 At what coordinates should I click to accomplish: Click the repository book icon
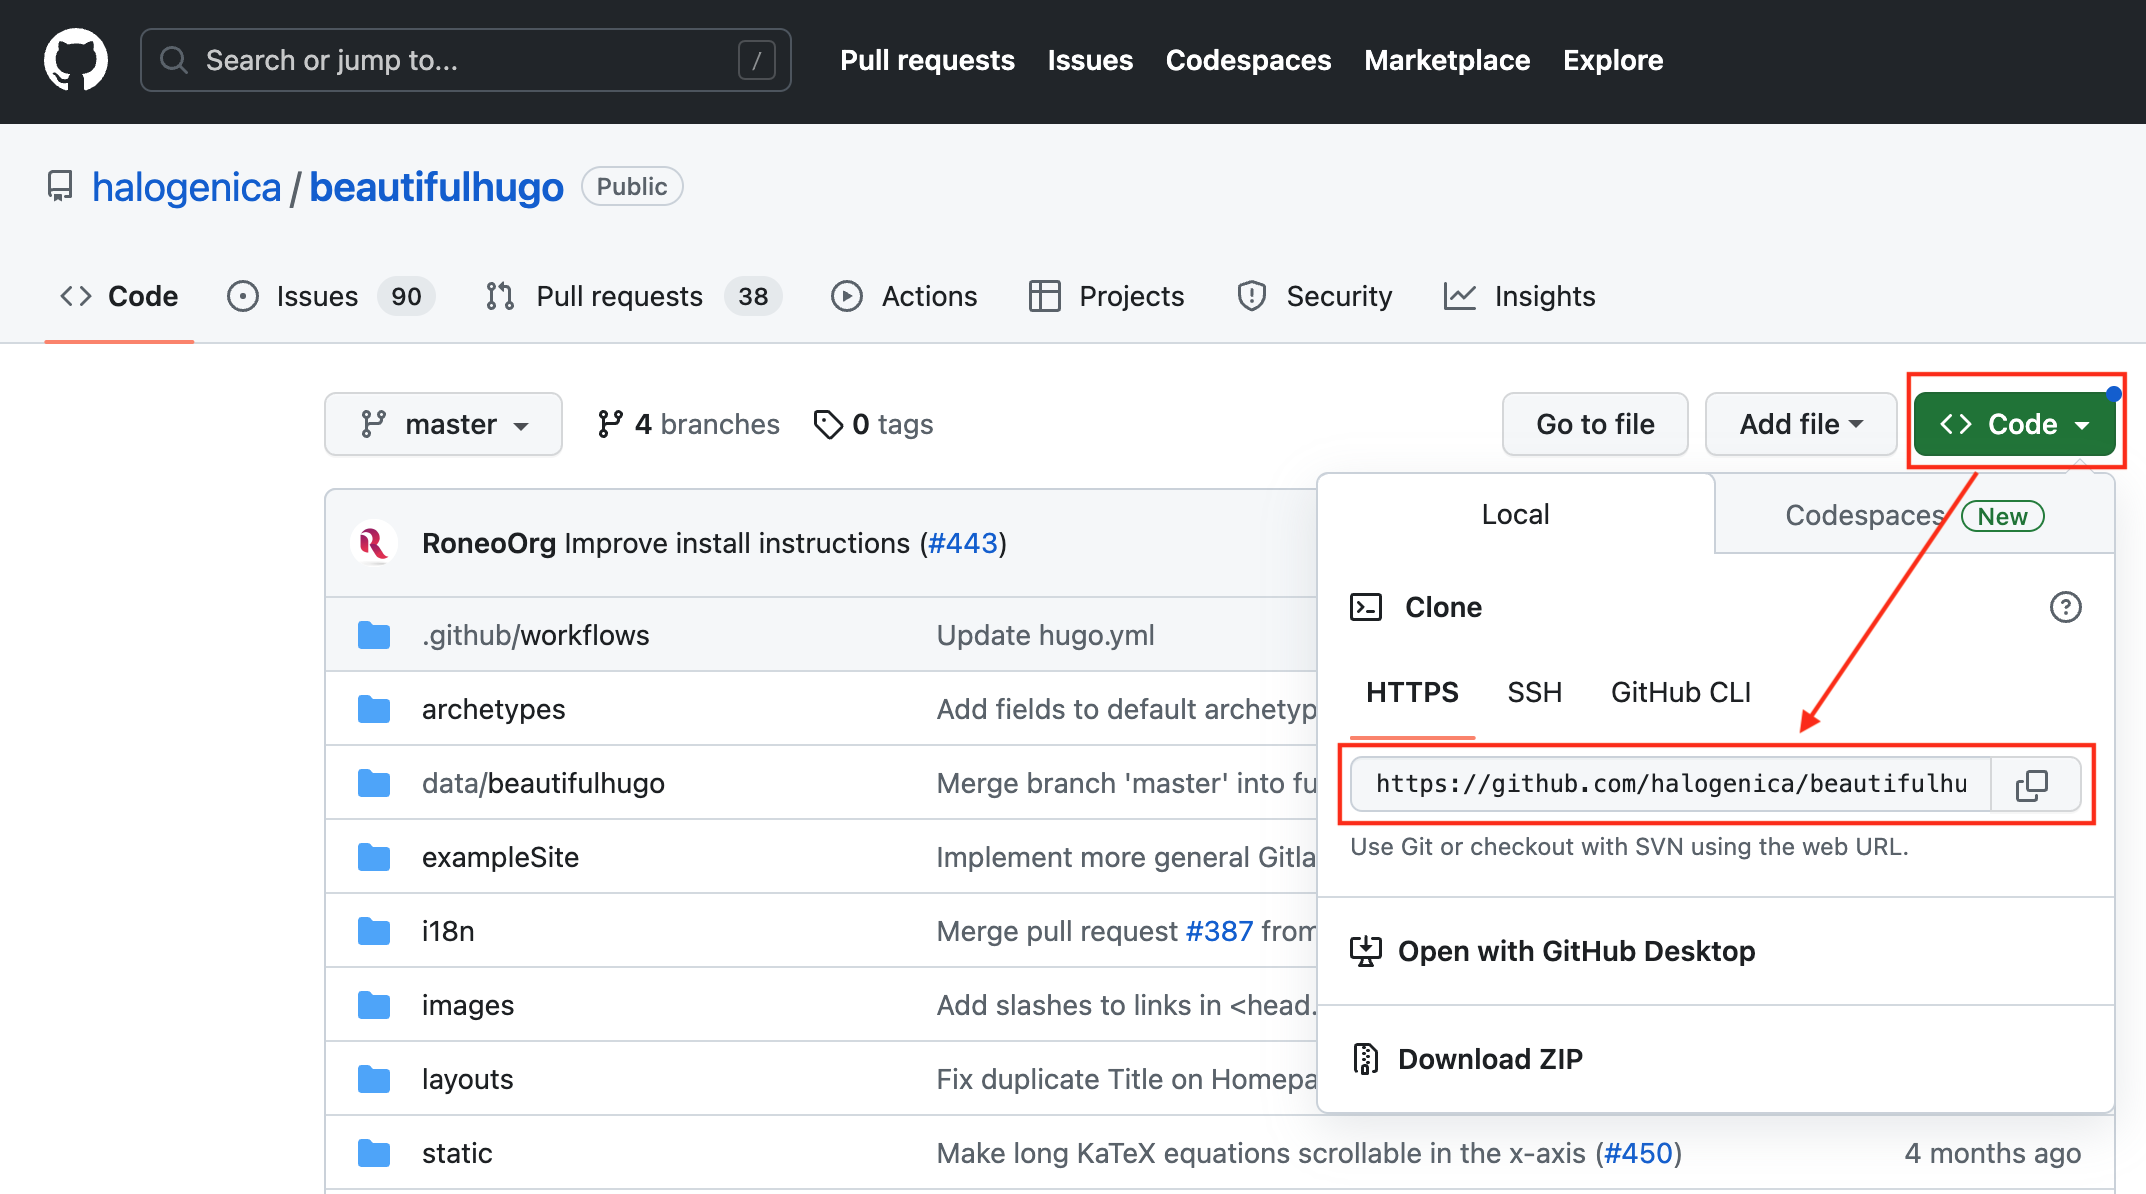[60, 186]
